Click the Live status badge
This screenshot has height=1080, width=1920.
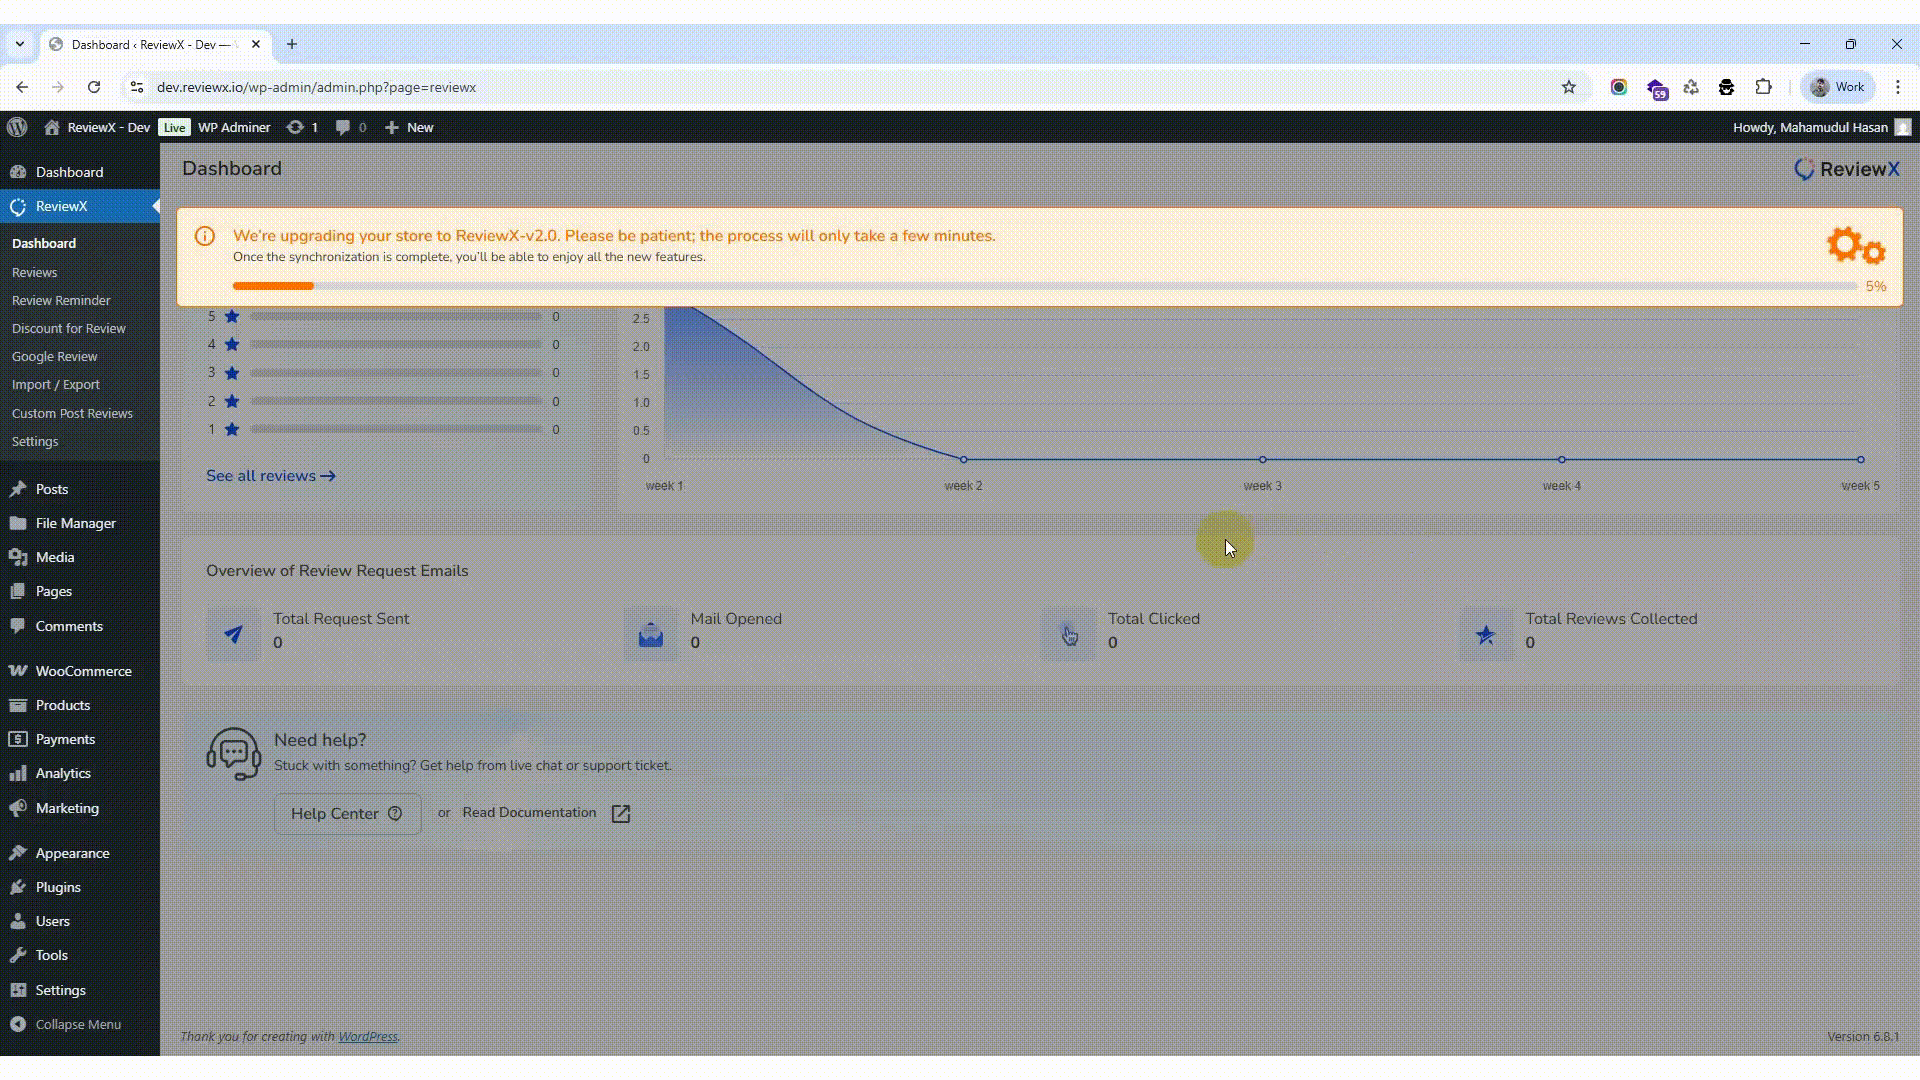(174, 127)
